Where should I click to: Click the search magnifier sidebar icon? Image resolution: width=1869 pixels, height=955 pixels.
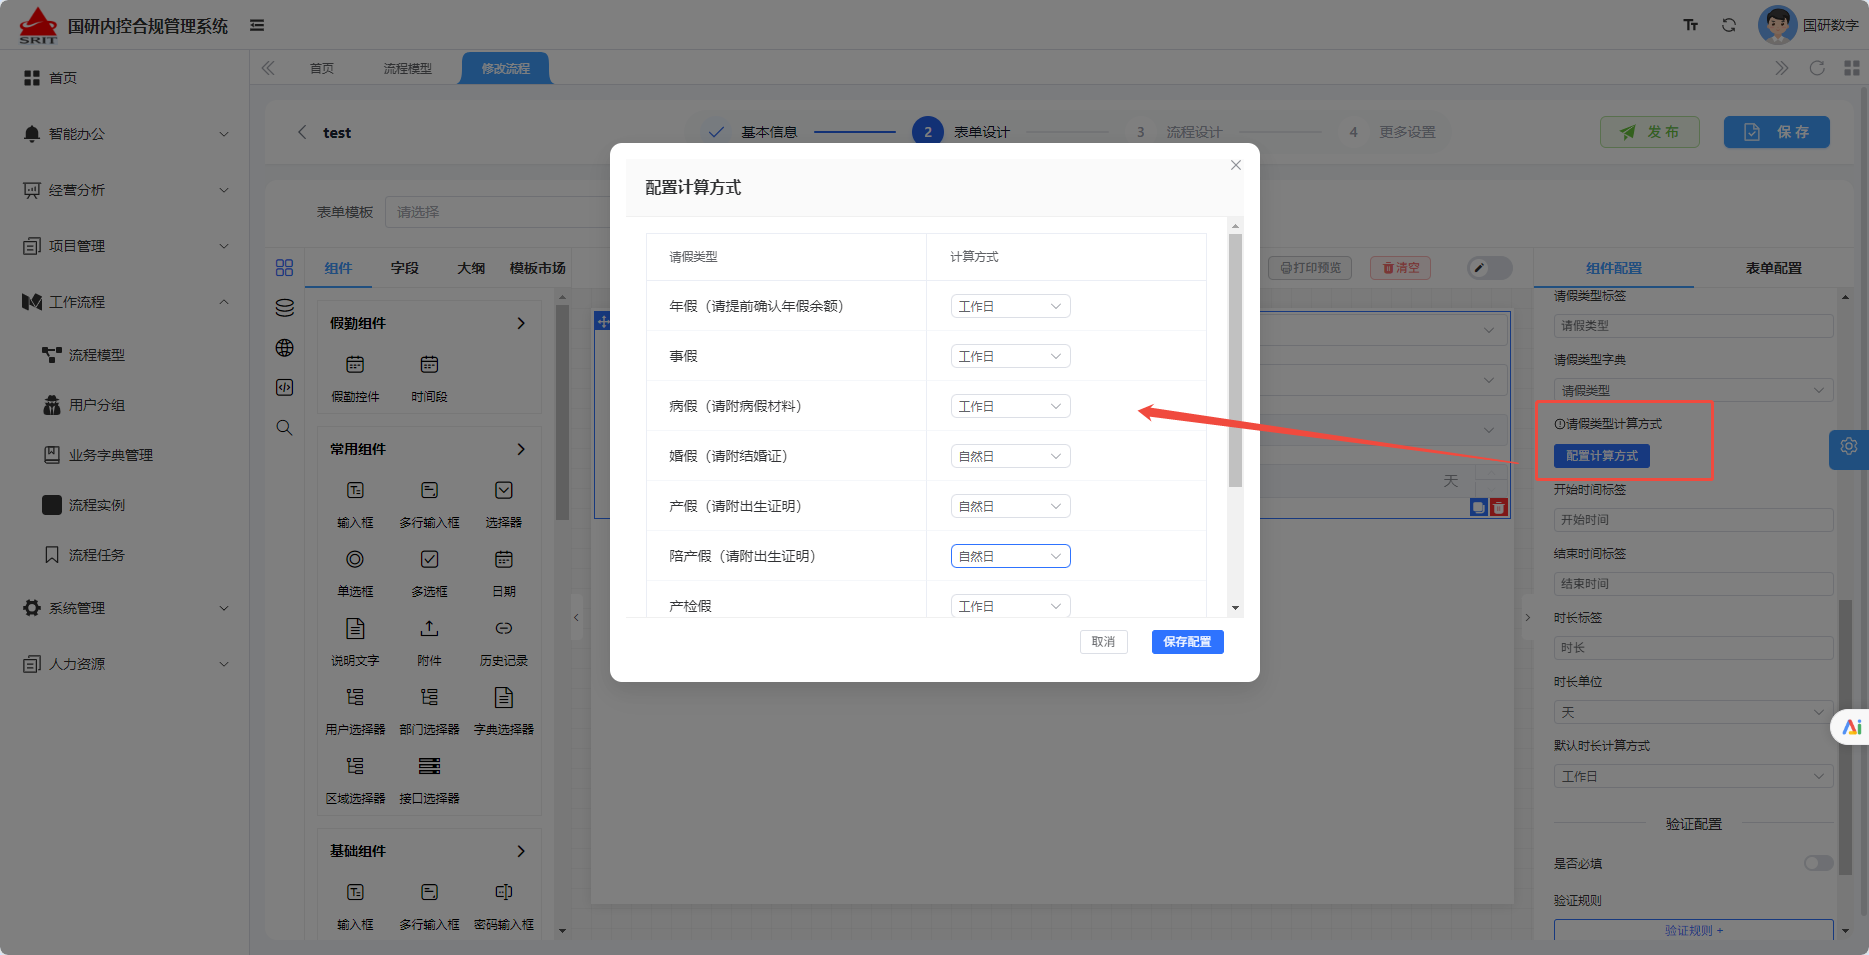285,428
